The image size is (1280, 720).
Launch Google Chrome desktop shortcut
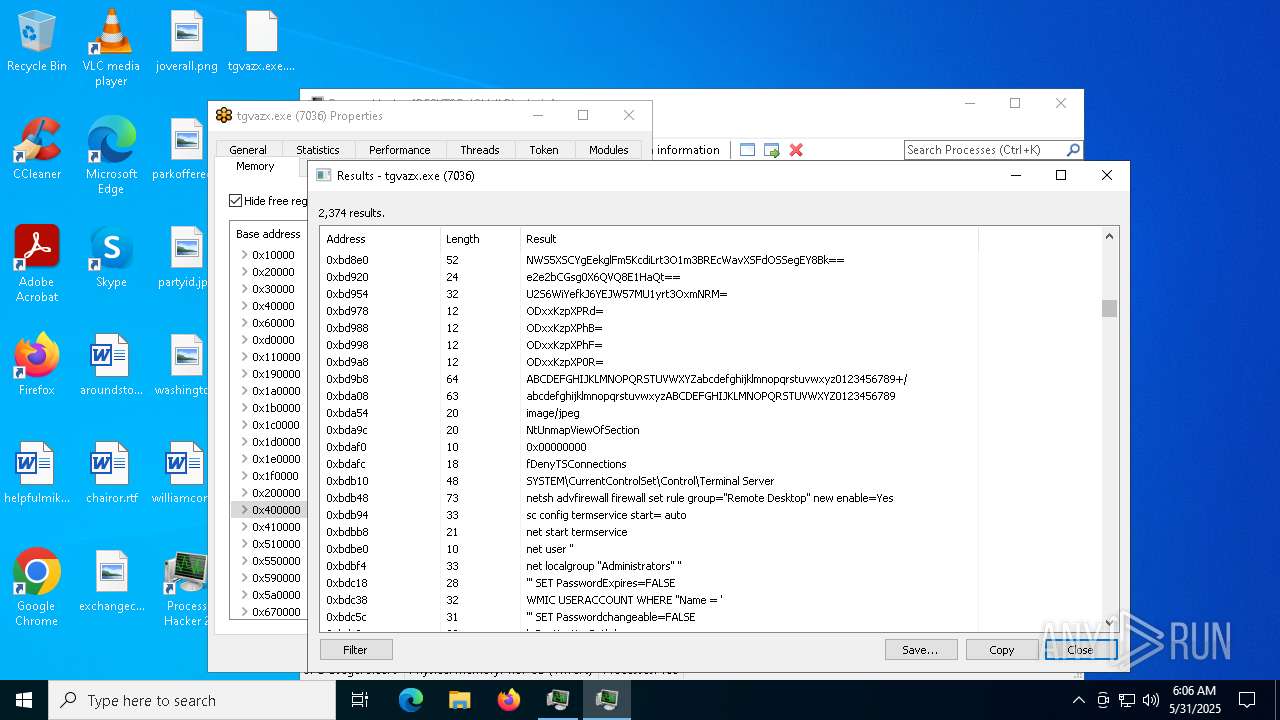[x=37, y=588]
